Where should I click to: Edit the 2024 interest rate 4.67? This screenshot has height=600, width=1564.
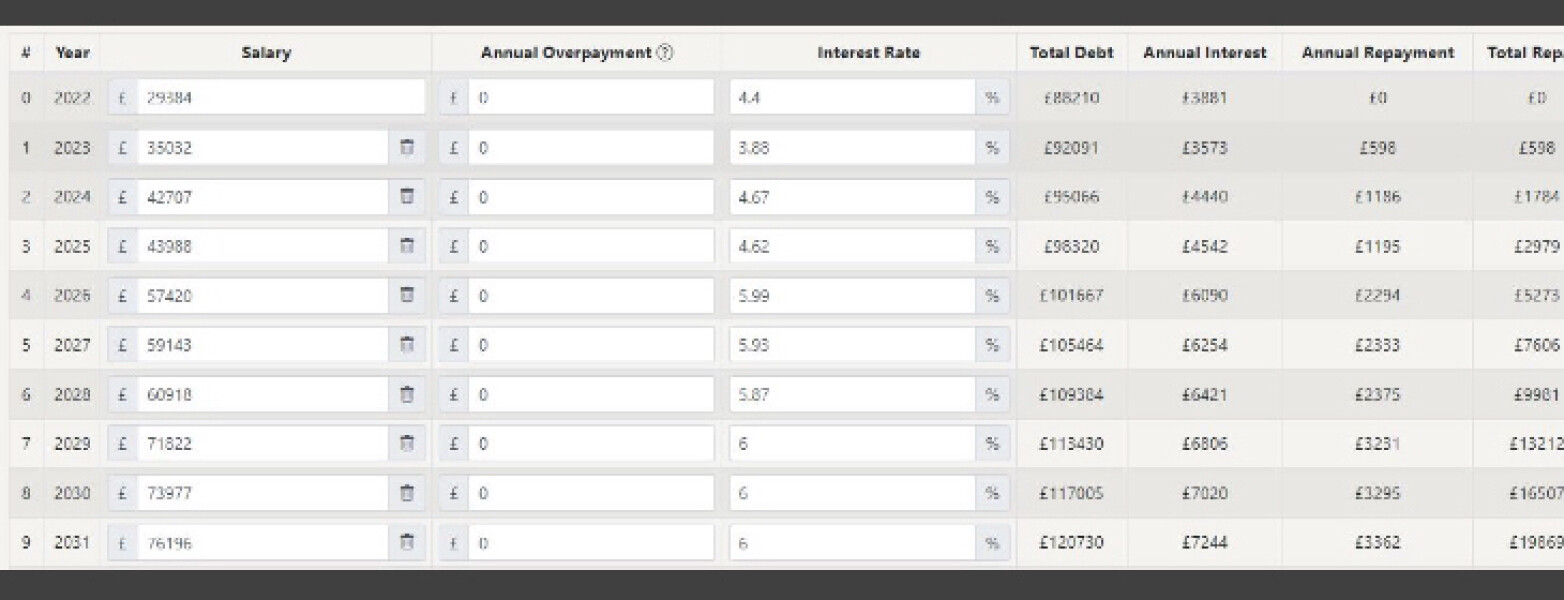pos(852,197)
